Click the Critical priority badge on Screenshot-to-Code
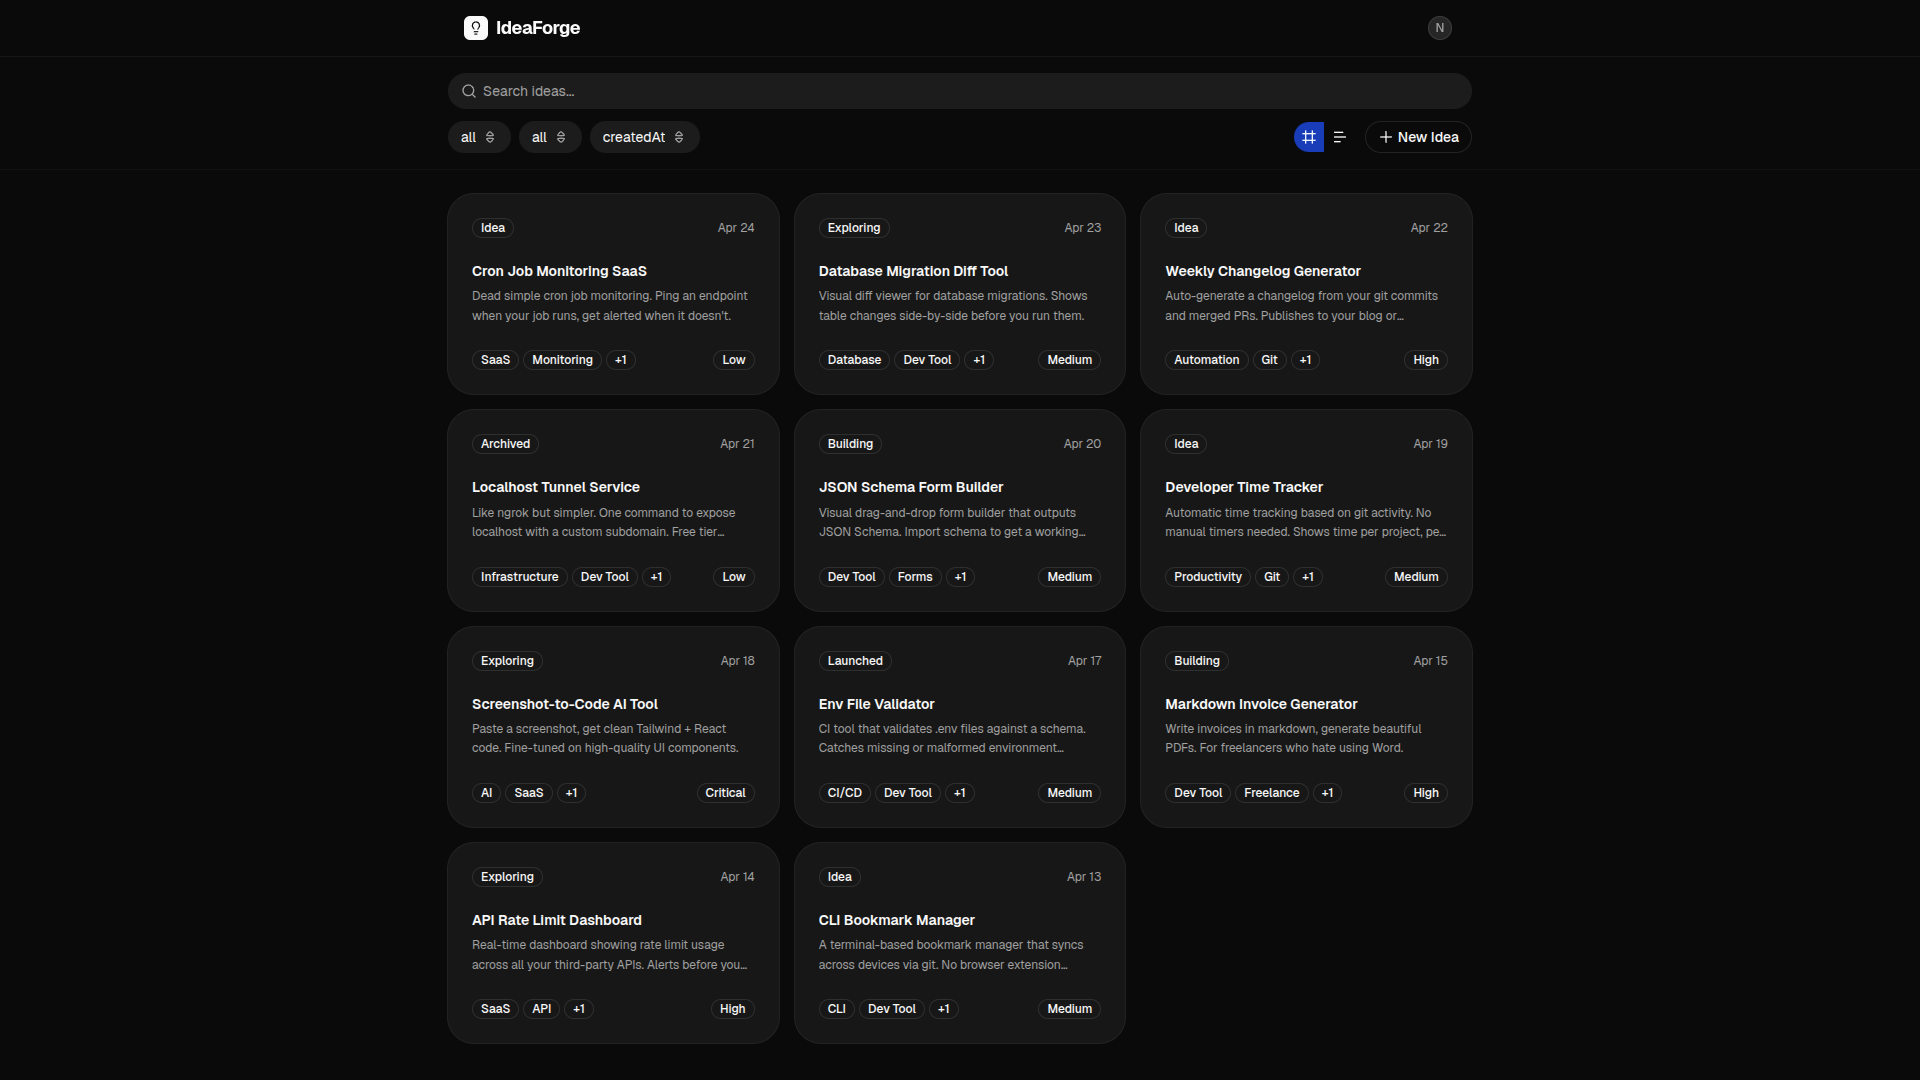 coord(724,793)
